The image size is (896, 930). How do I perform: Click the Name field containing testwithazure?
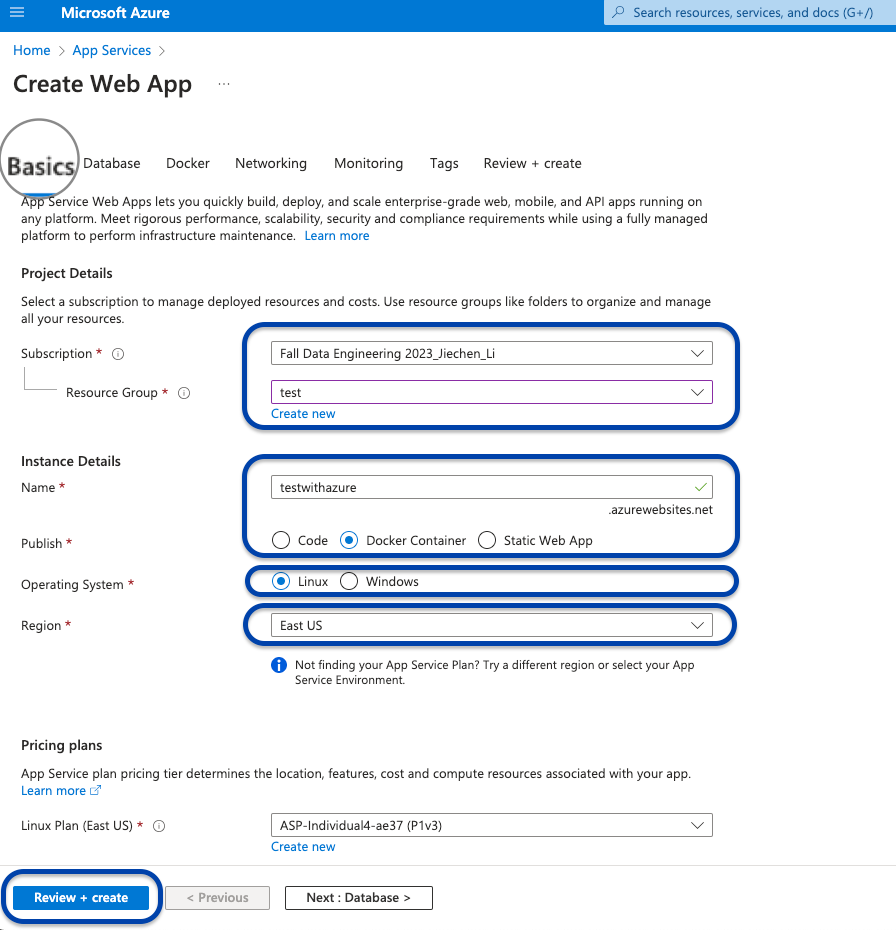coord(492,487)
